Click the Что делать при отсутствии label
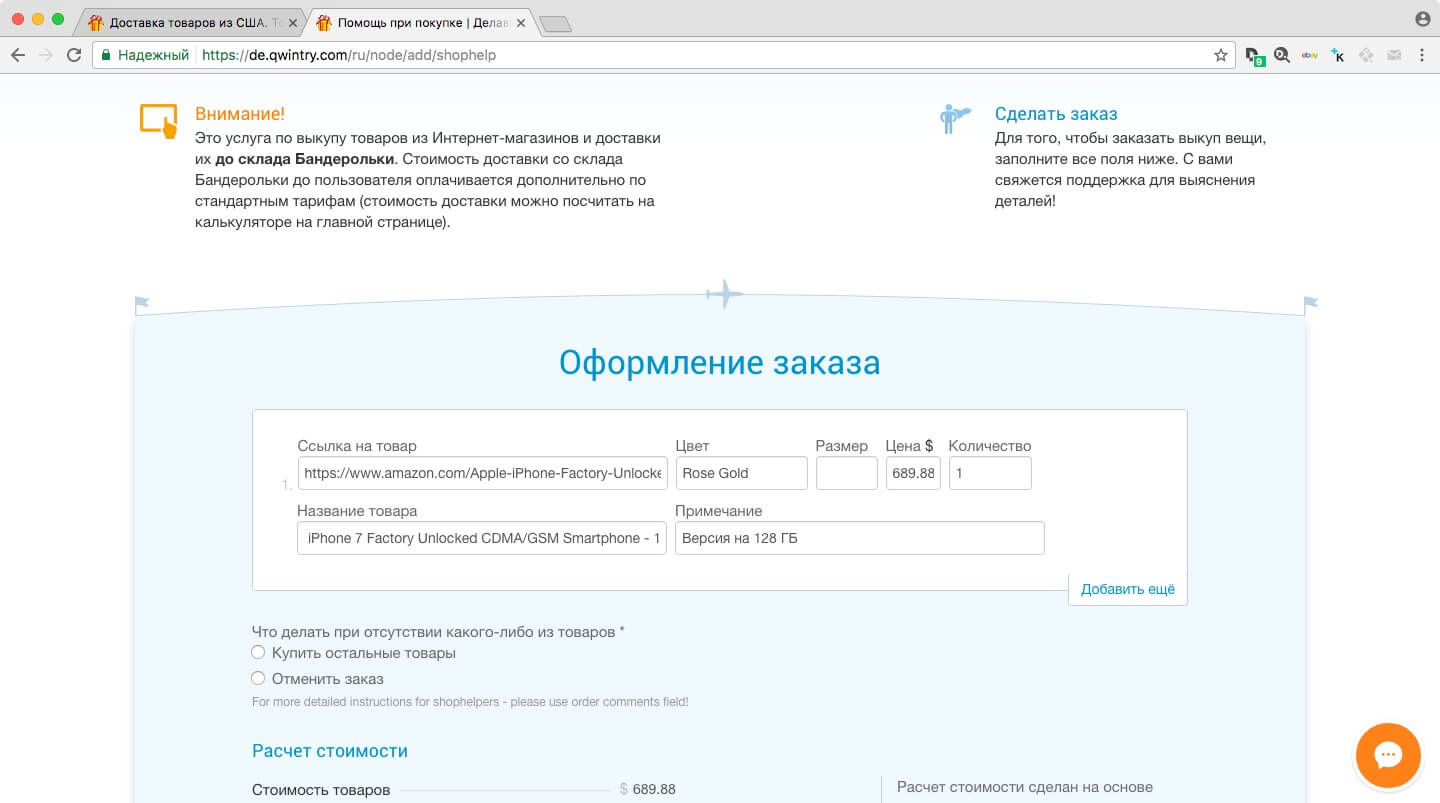1440x803 pixels. [438, 632]
